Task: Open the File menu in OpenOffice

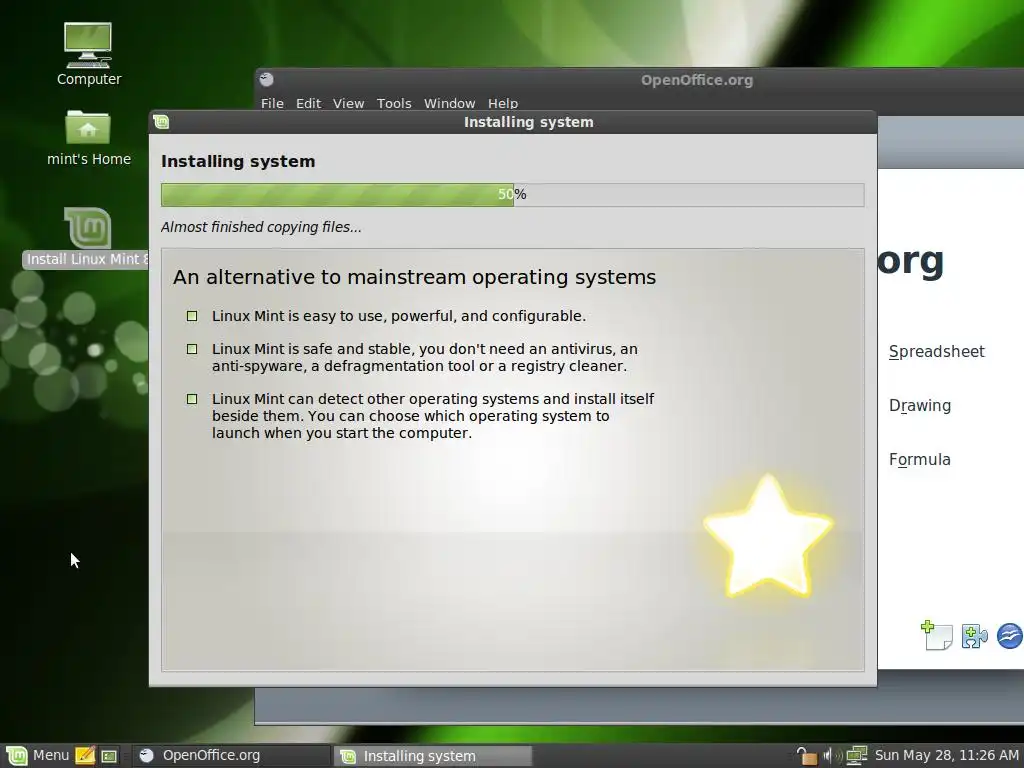Action: (x=272, y=103)
